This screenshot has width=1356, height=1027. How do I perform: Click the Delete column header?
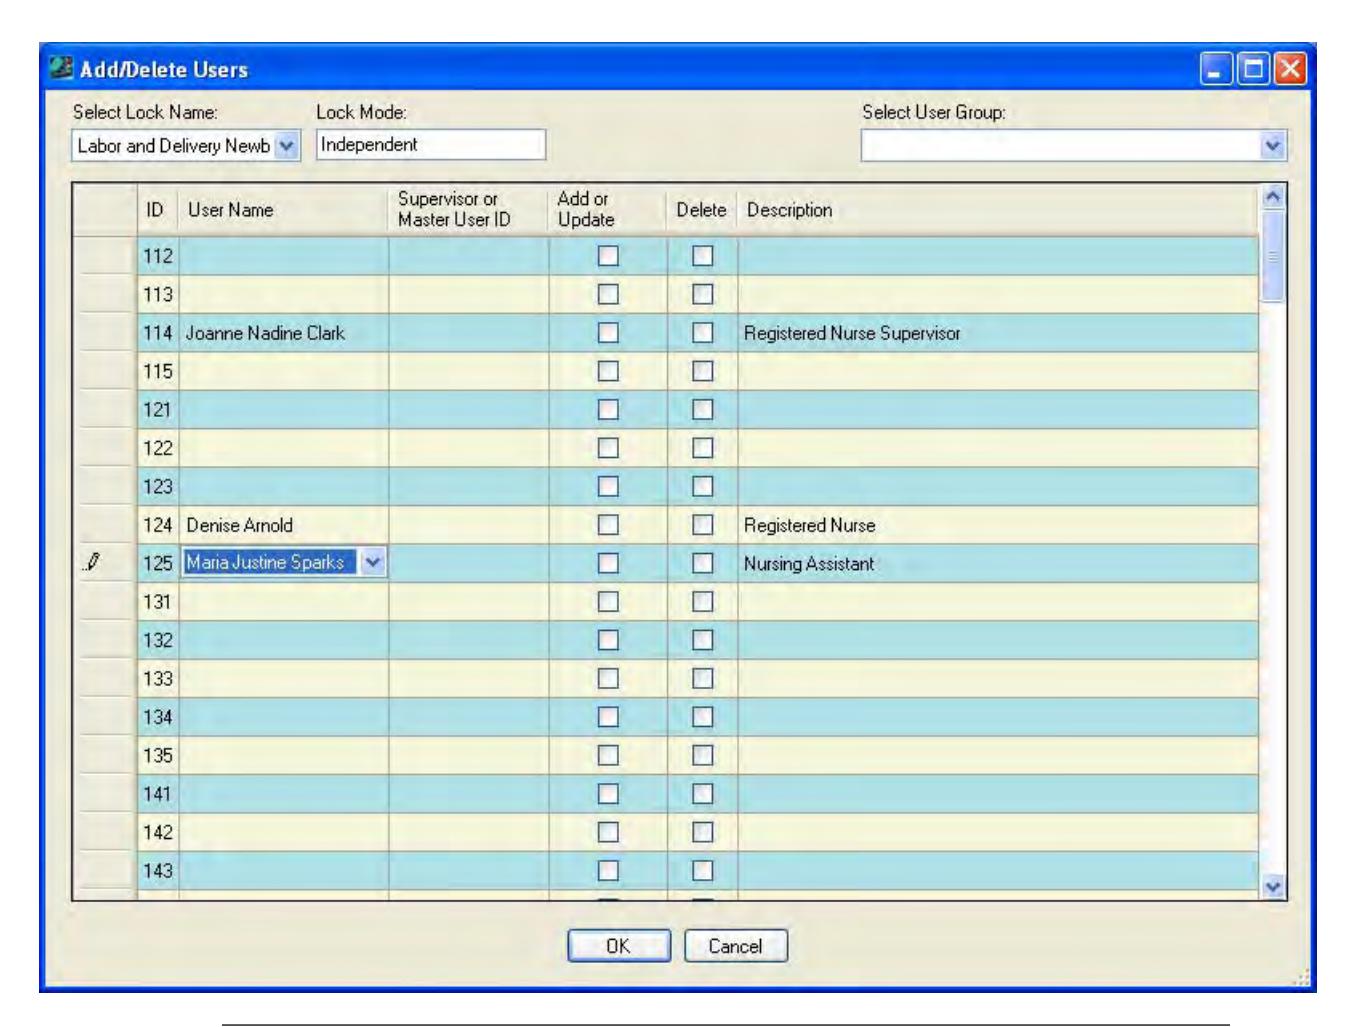point(702,210)
